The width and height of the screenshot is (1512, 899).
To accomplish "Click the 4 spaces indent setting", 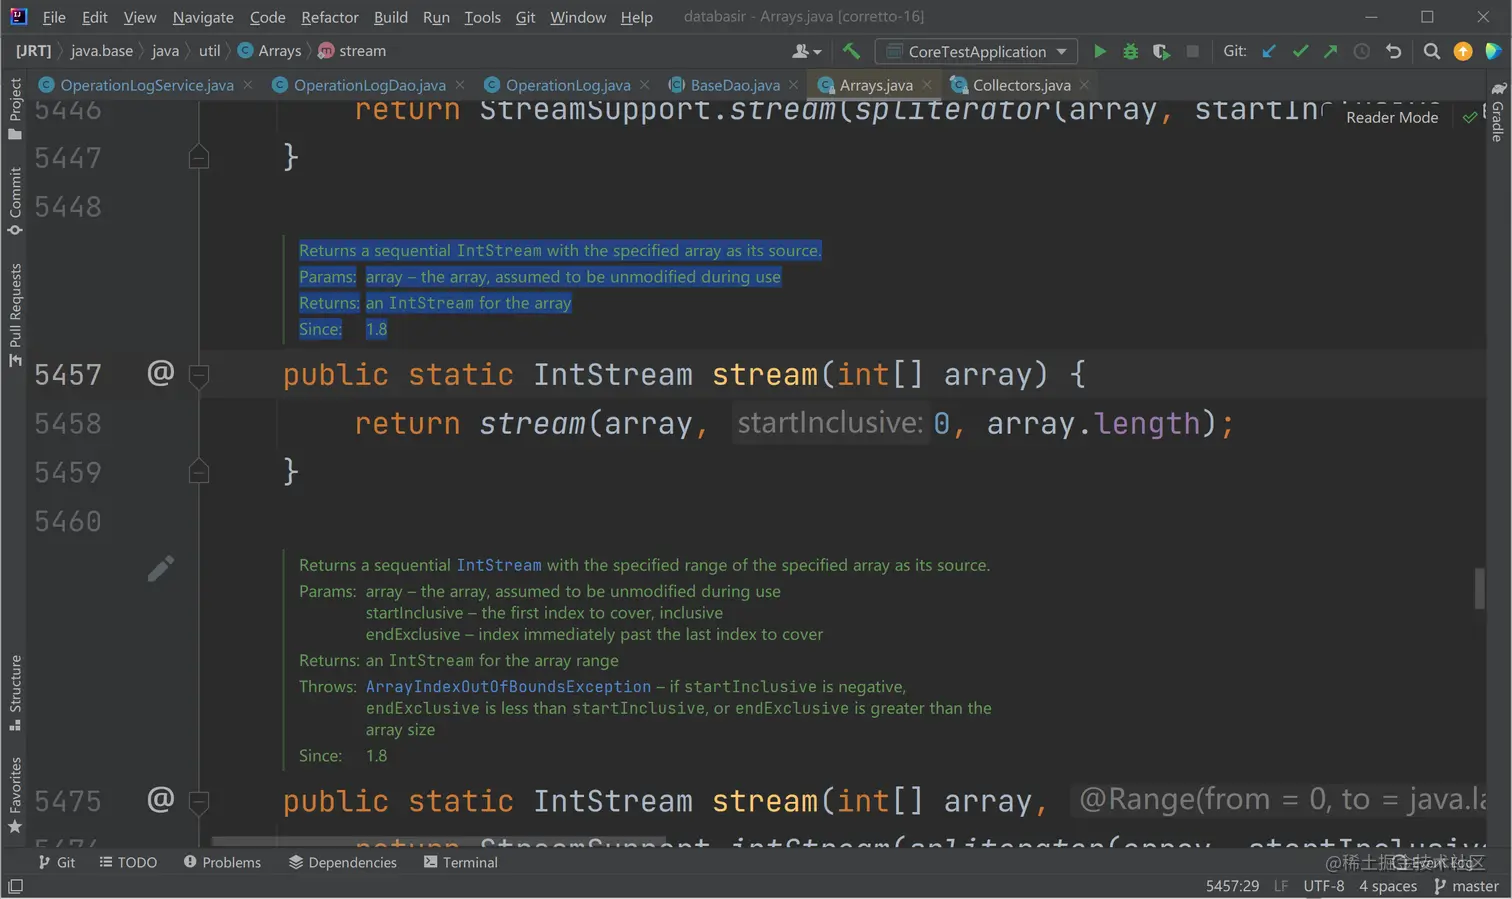I will (1388, 886).
